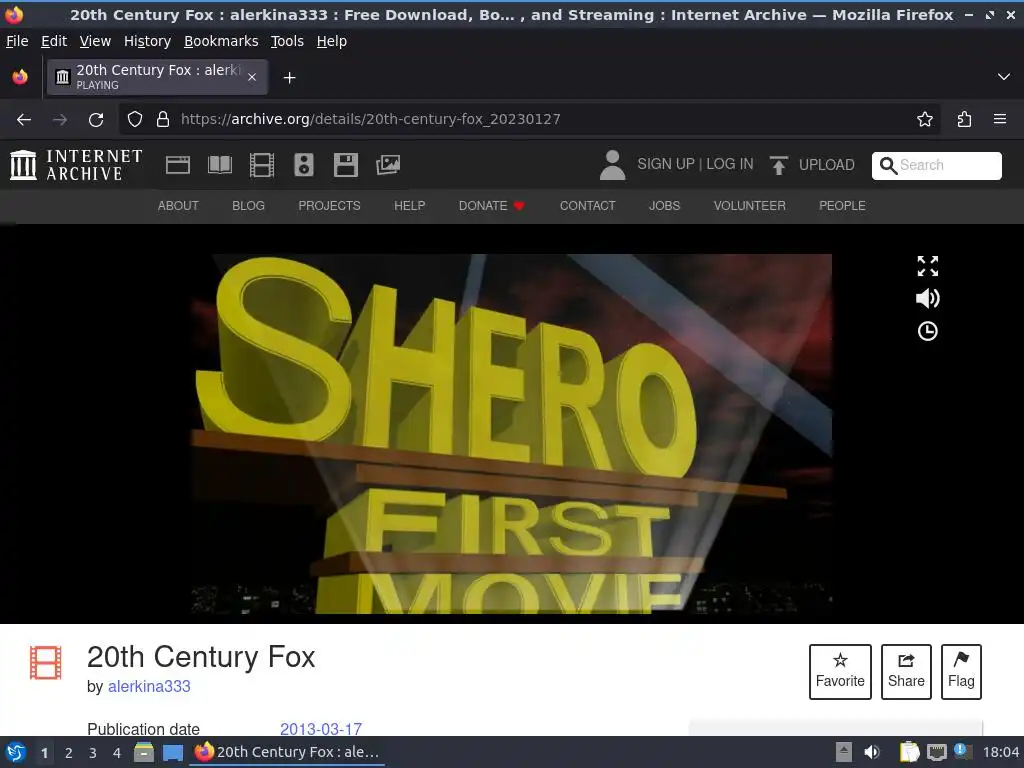This screenshot has width=1024, height=768.
Task: Open the JOBS nav link
Action: (664, 206)
